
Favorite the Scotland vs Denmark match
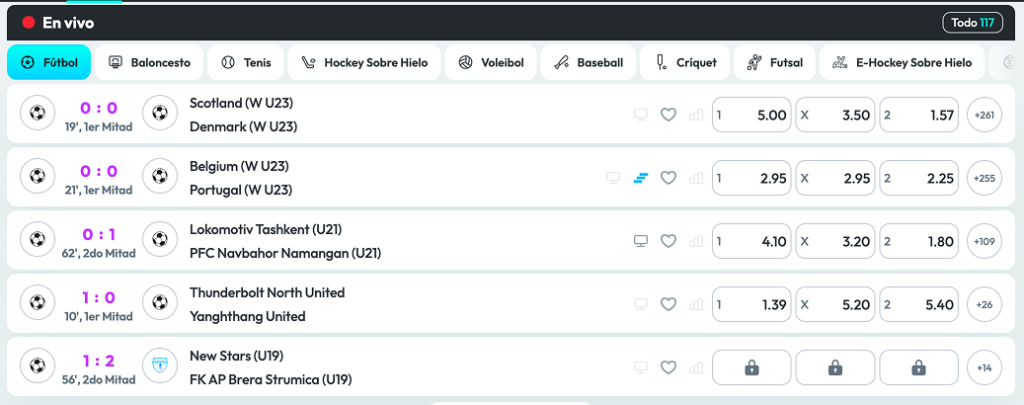click(669, 115)
